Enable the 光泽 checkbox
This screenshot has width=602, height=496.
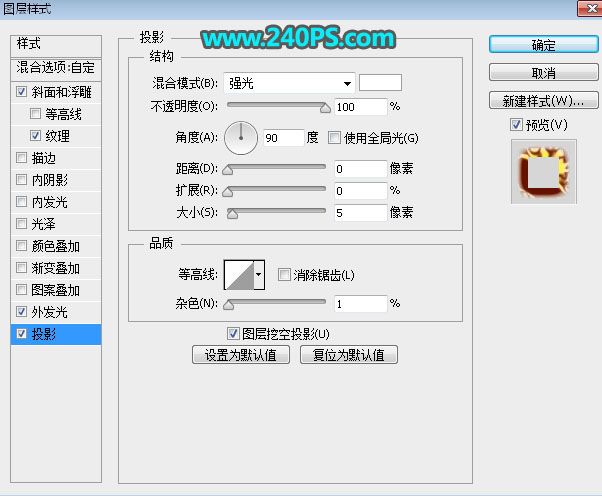(22, 223)
